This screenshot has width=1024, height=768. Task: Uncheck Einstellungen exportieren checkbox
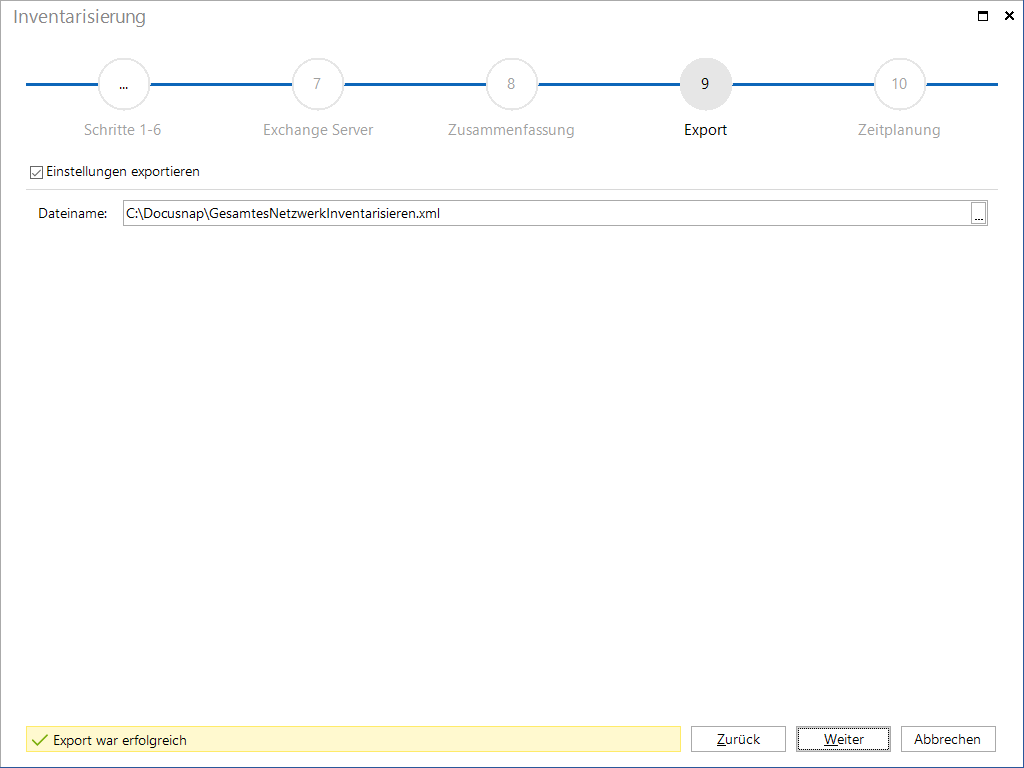point(37,172)
